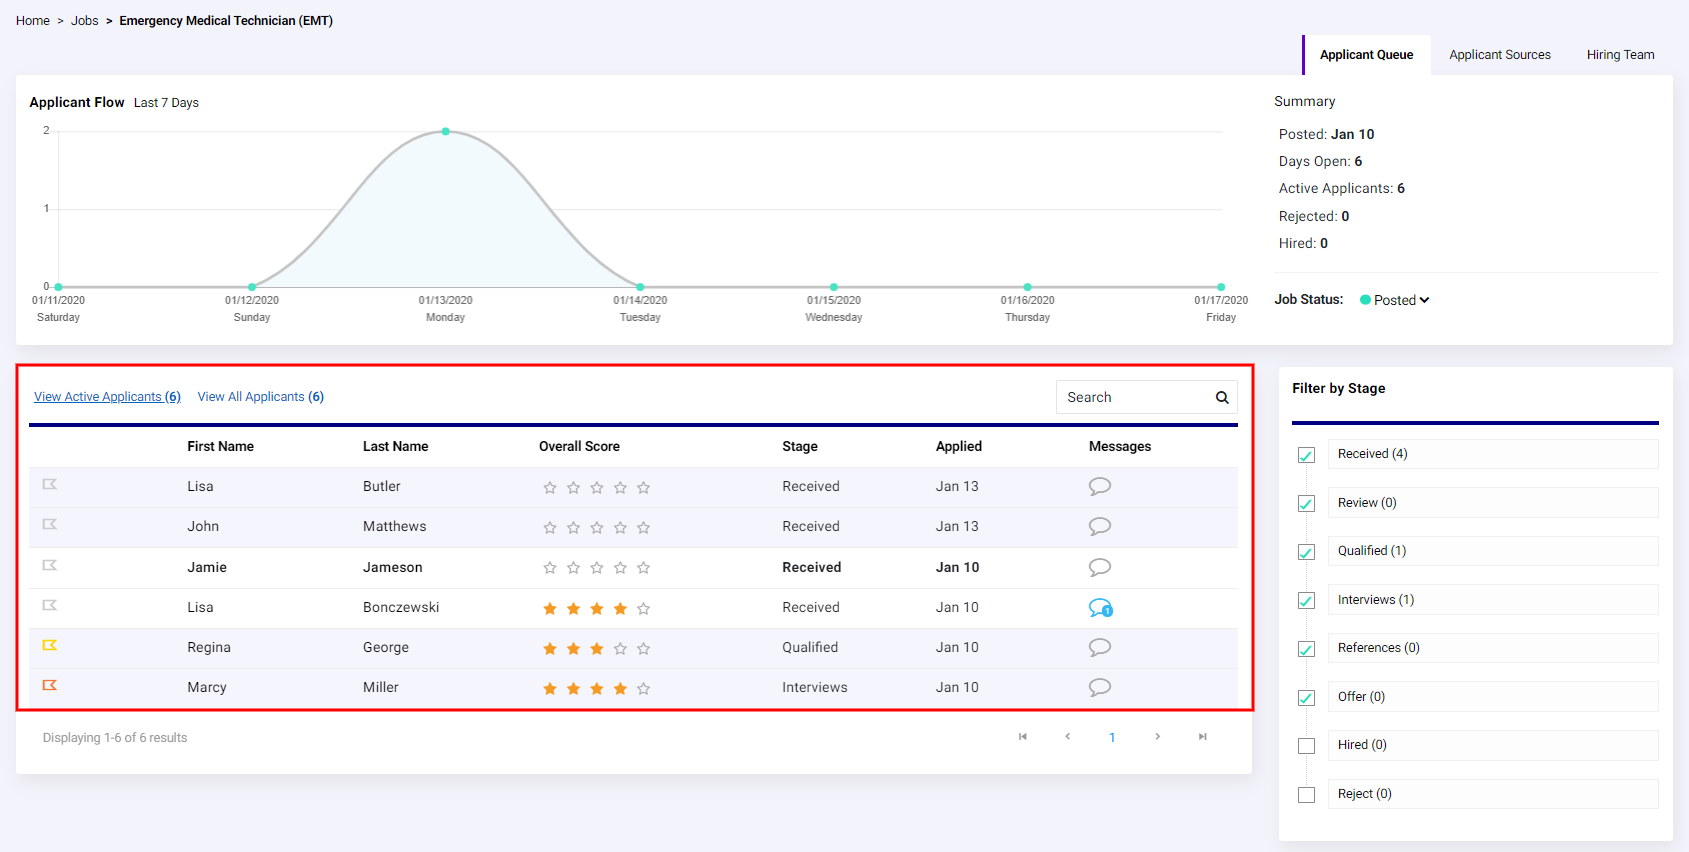Enable the Hired (0) stage filter
The width and height of the screenshot is (1689, 852).
pos(1306,746)
